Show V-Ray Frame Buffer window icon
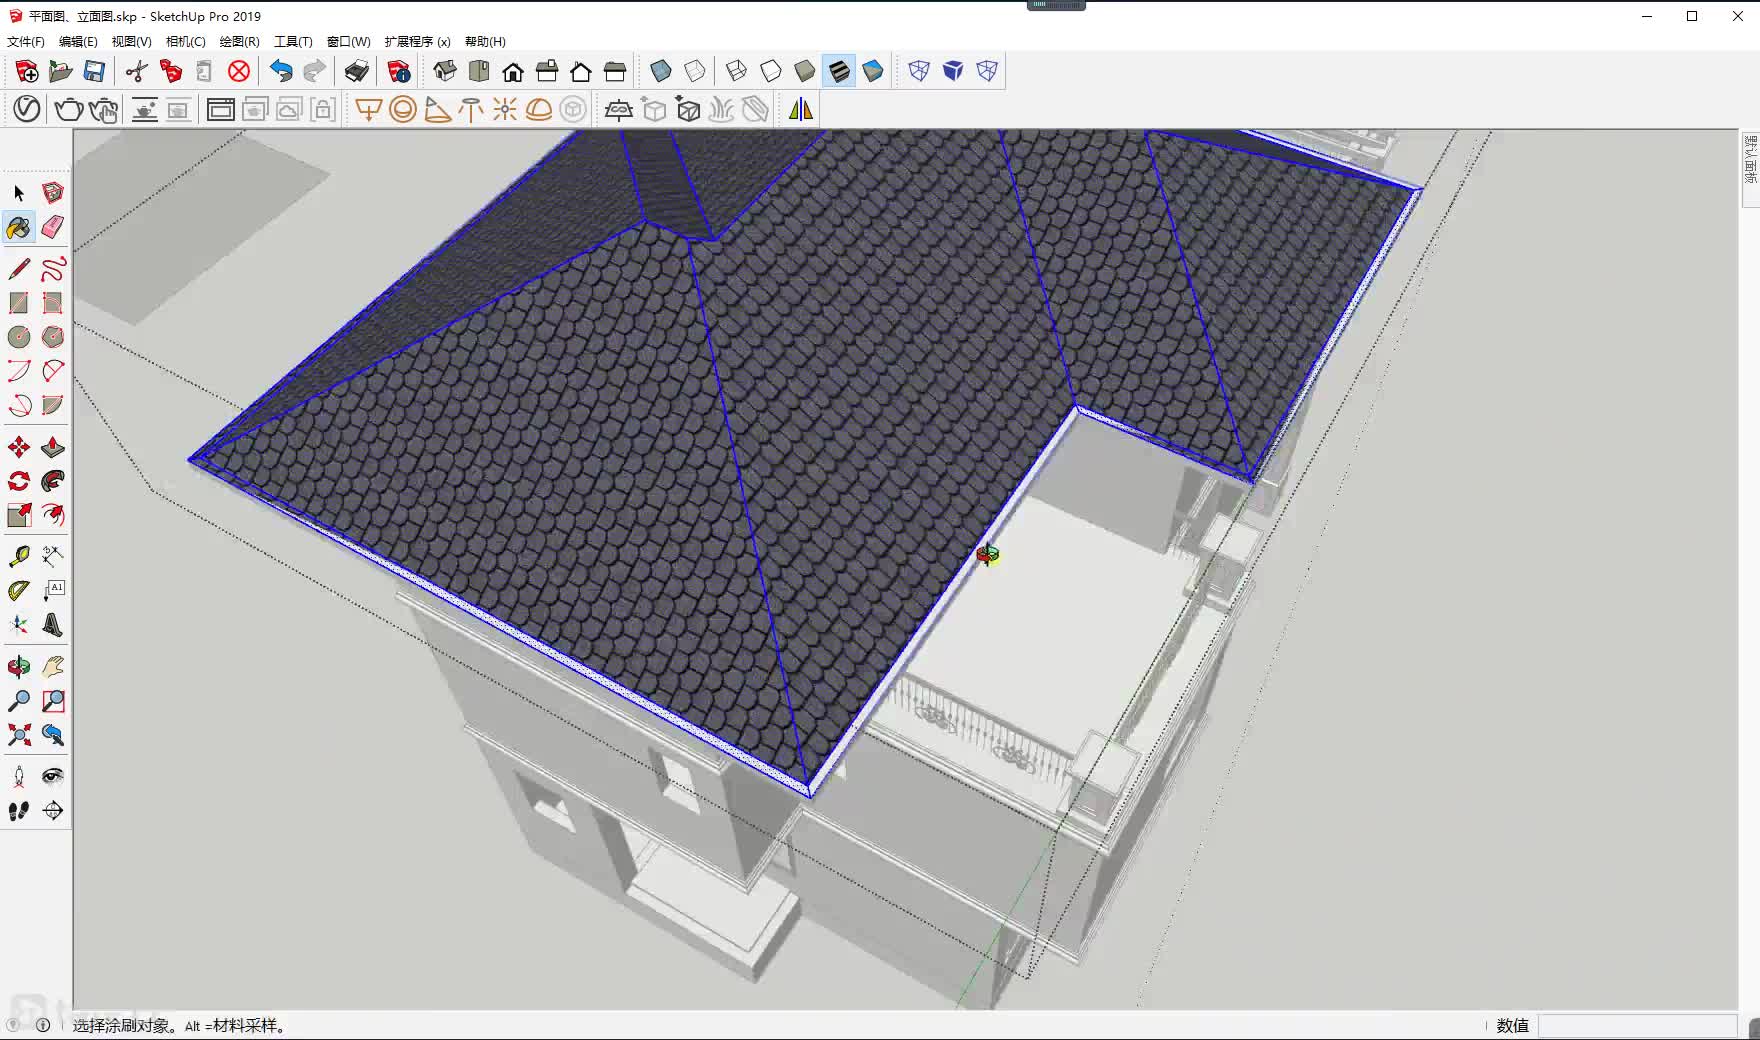 pyautogui.click(x=221, y=109)
